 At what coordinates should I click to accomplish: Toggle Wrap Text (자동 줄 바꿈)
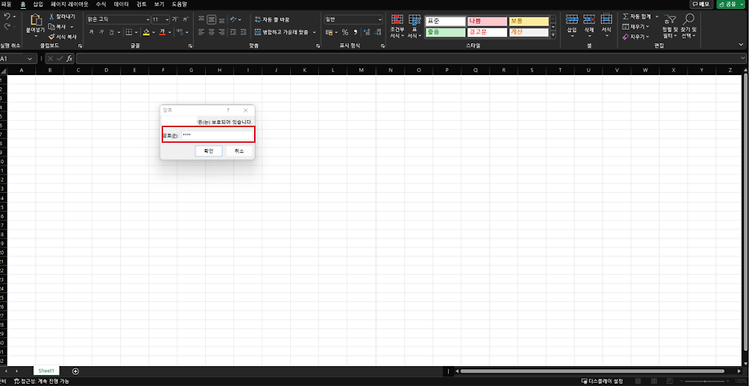tap(272, 20)
